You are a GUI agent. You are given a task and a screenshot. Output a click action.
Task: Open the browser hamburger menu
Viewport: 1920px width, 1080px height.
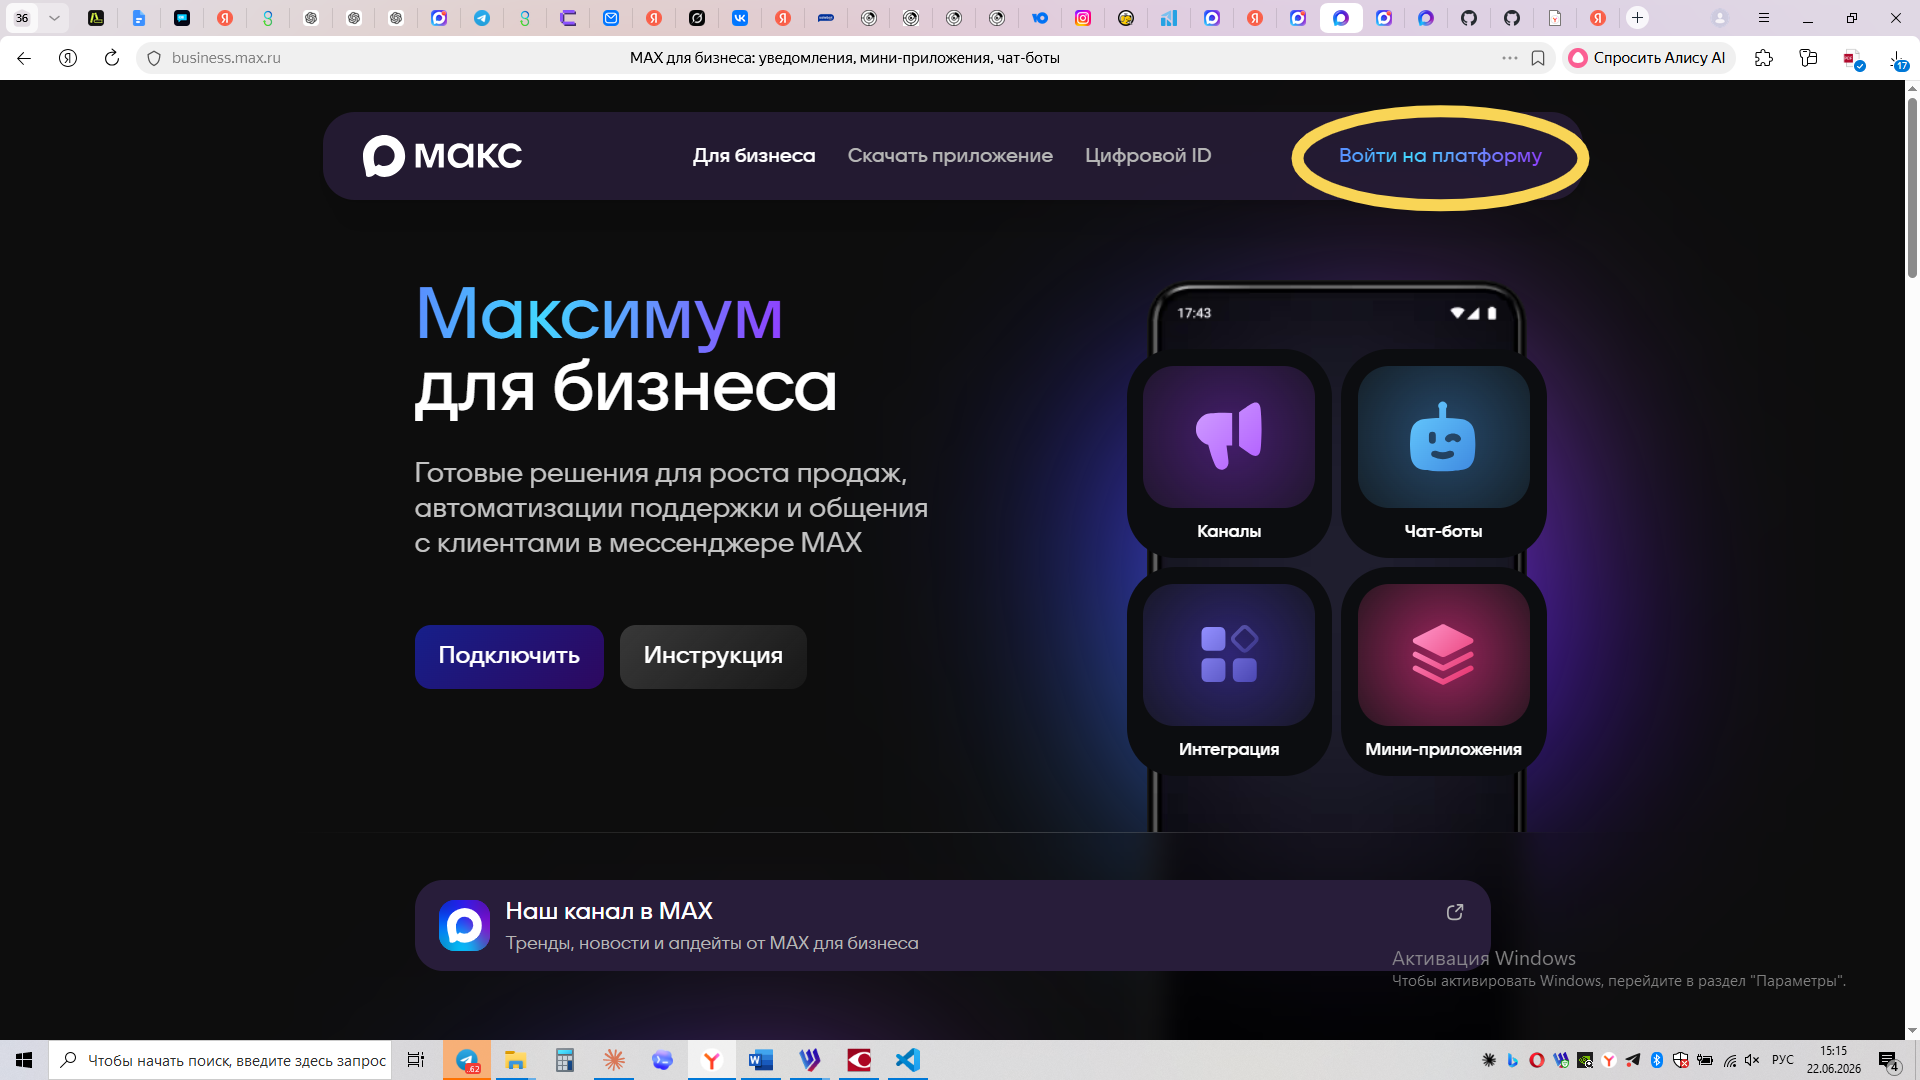[x=1764, y=18]
